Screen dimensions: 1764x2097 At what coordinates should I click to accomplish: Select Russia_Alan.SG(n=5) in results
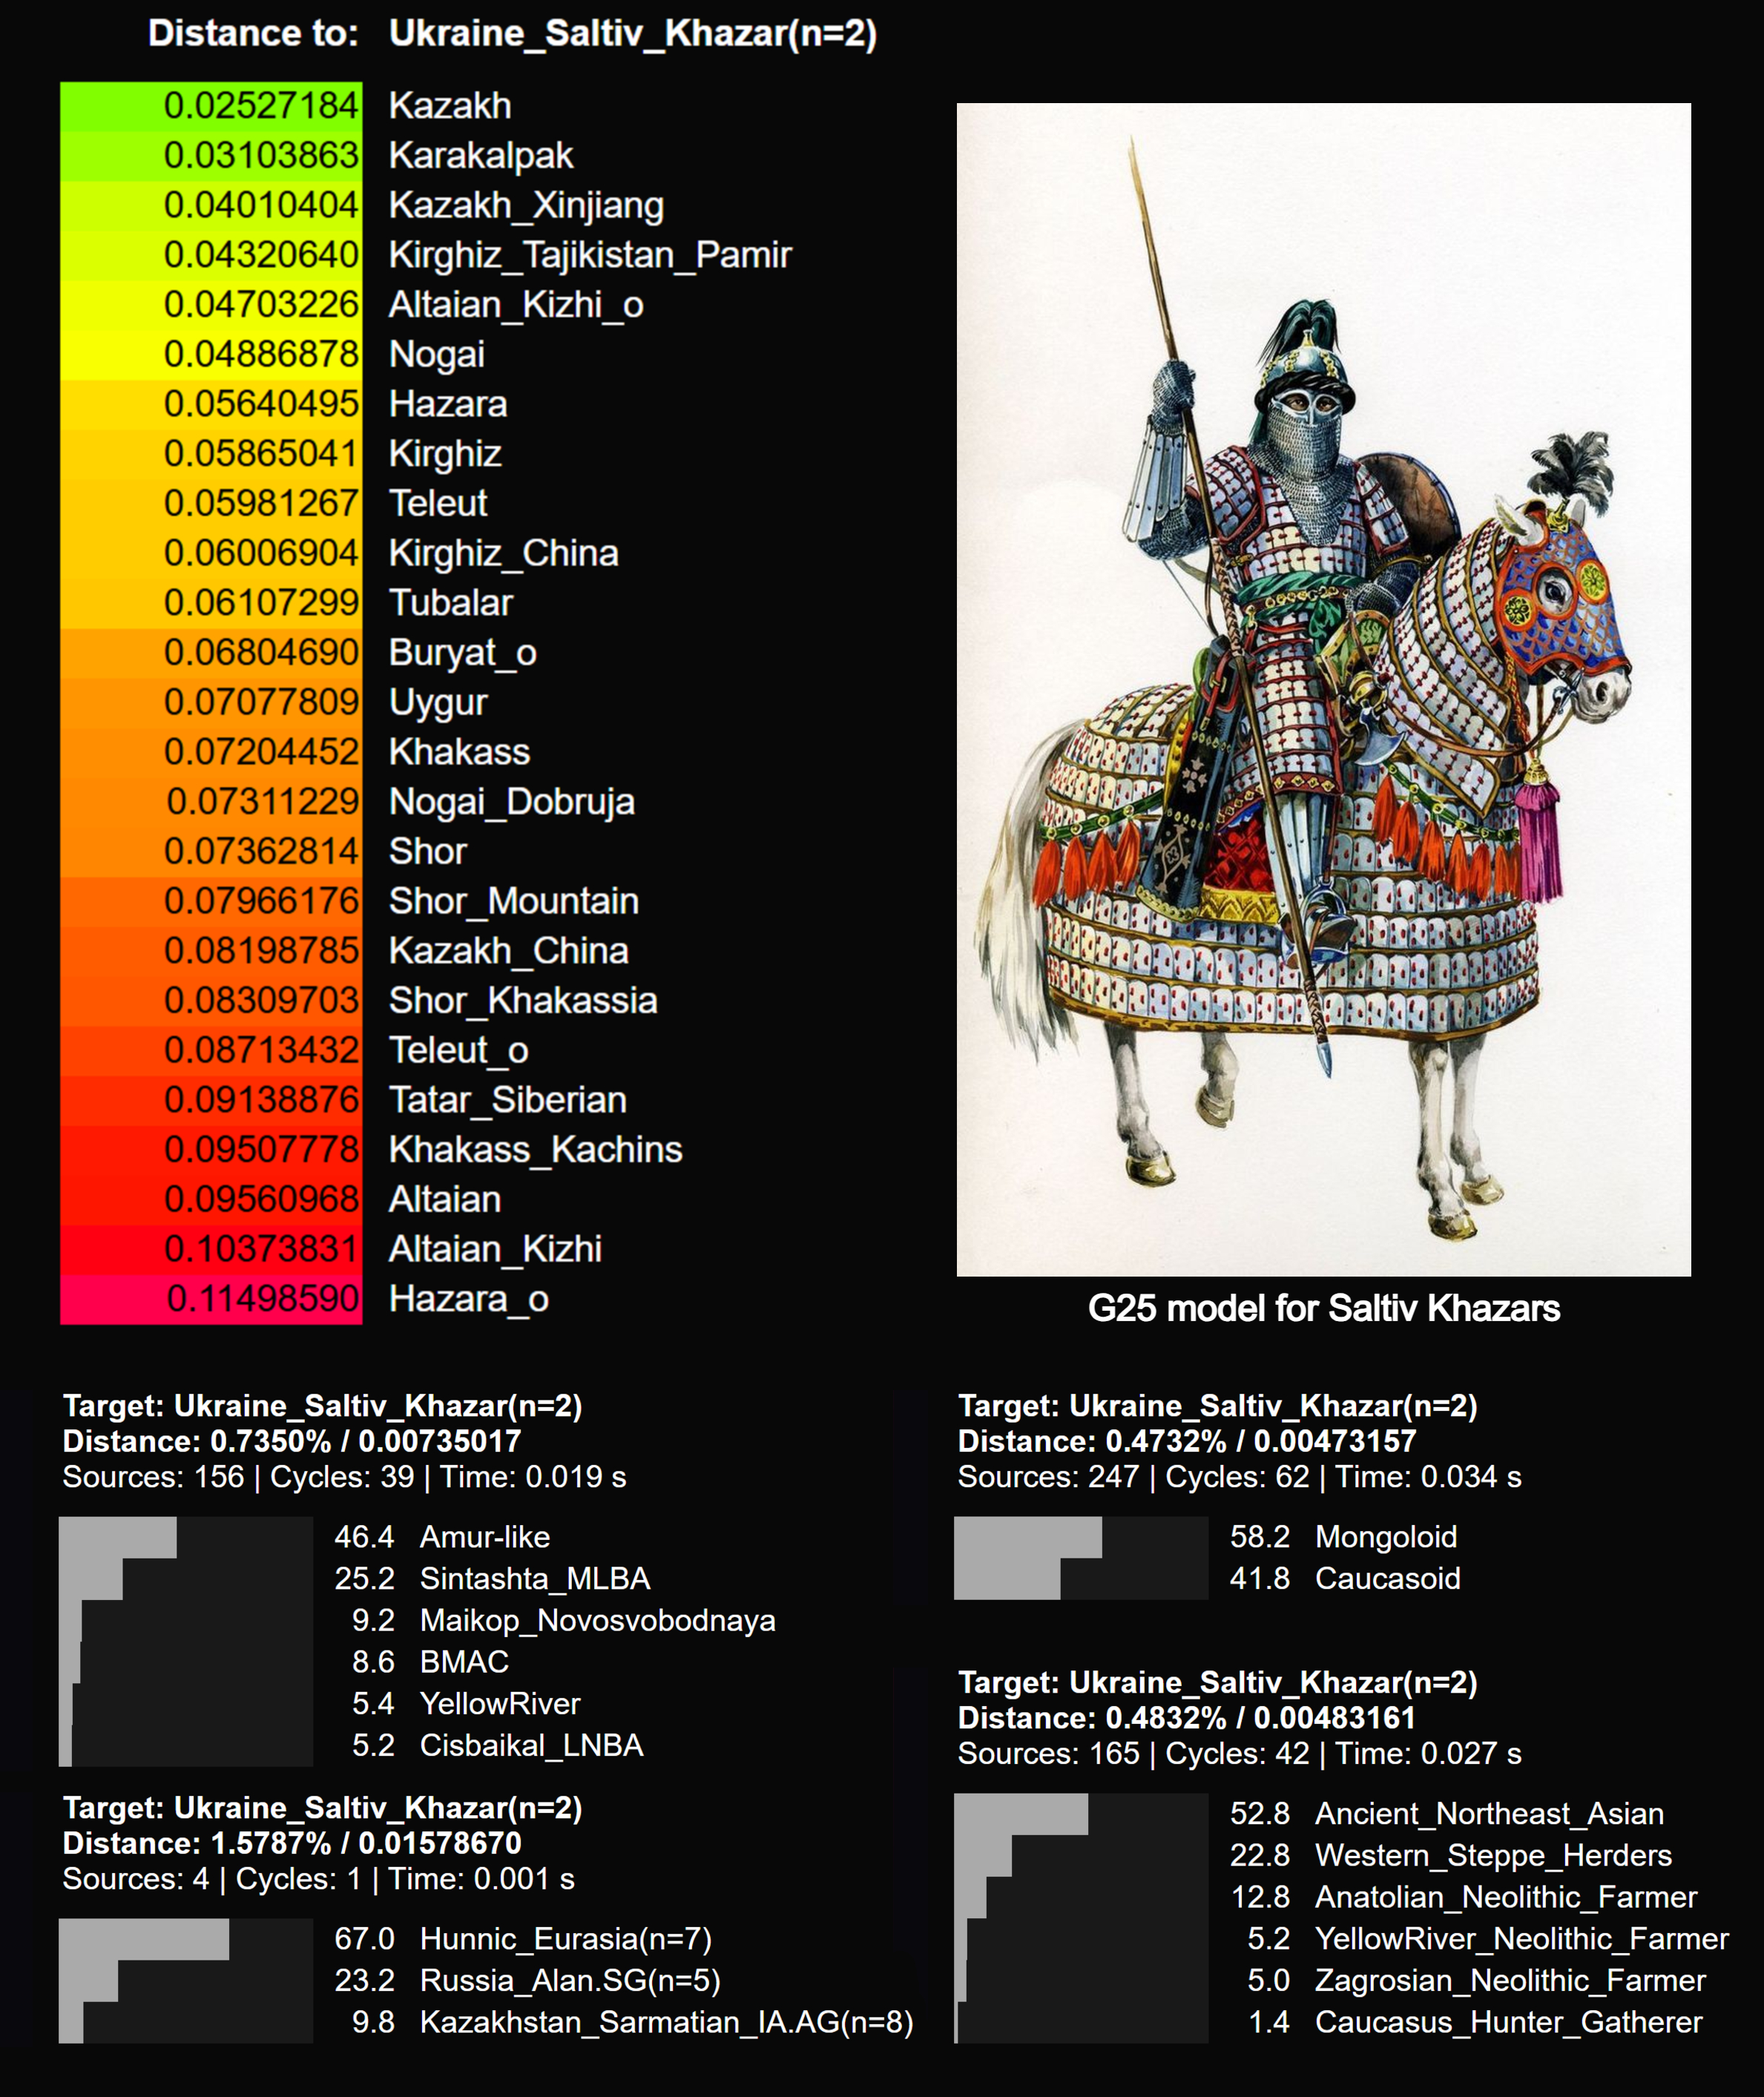pyautogui.click(x=569, y=1980)
